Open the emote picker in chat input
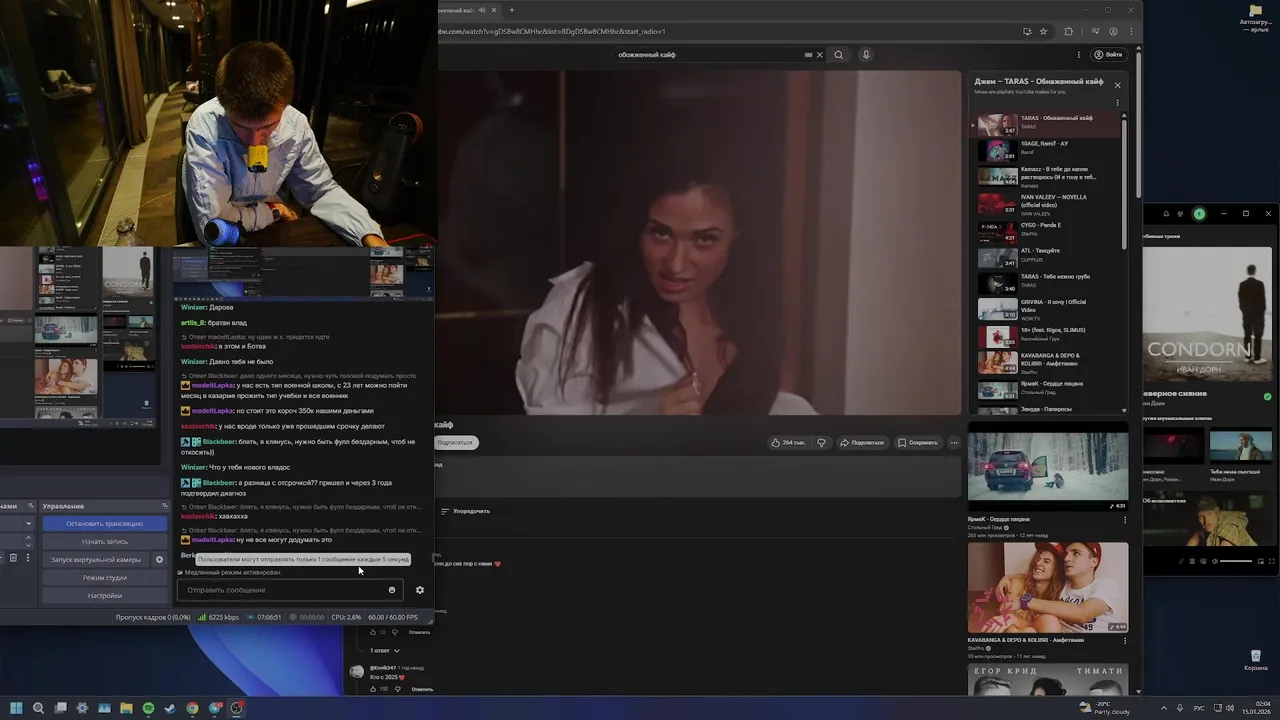This screenshot has width=1280, height=720. [392, 590]
